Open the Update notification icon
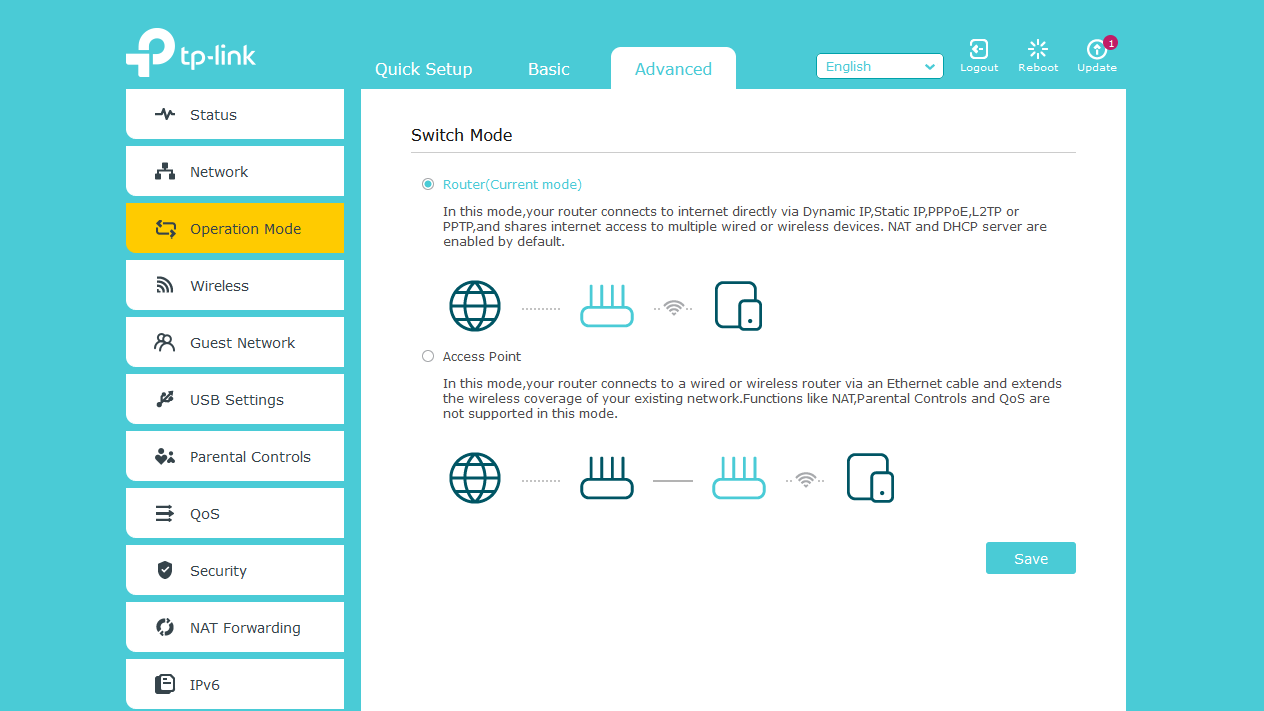 [x=1097, y=49]
